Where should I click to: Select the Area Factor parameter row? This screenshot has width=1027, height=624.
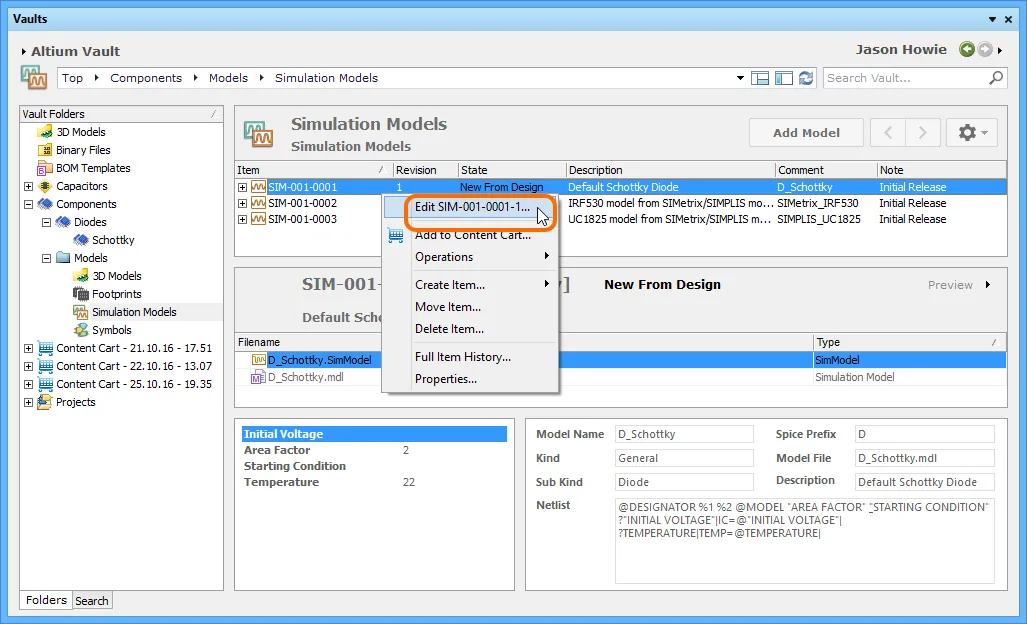coord(374,450)
